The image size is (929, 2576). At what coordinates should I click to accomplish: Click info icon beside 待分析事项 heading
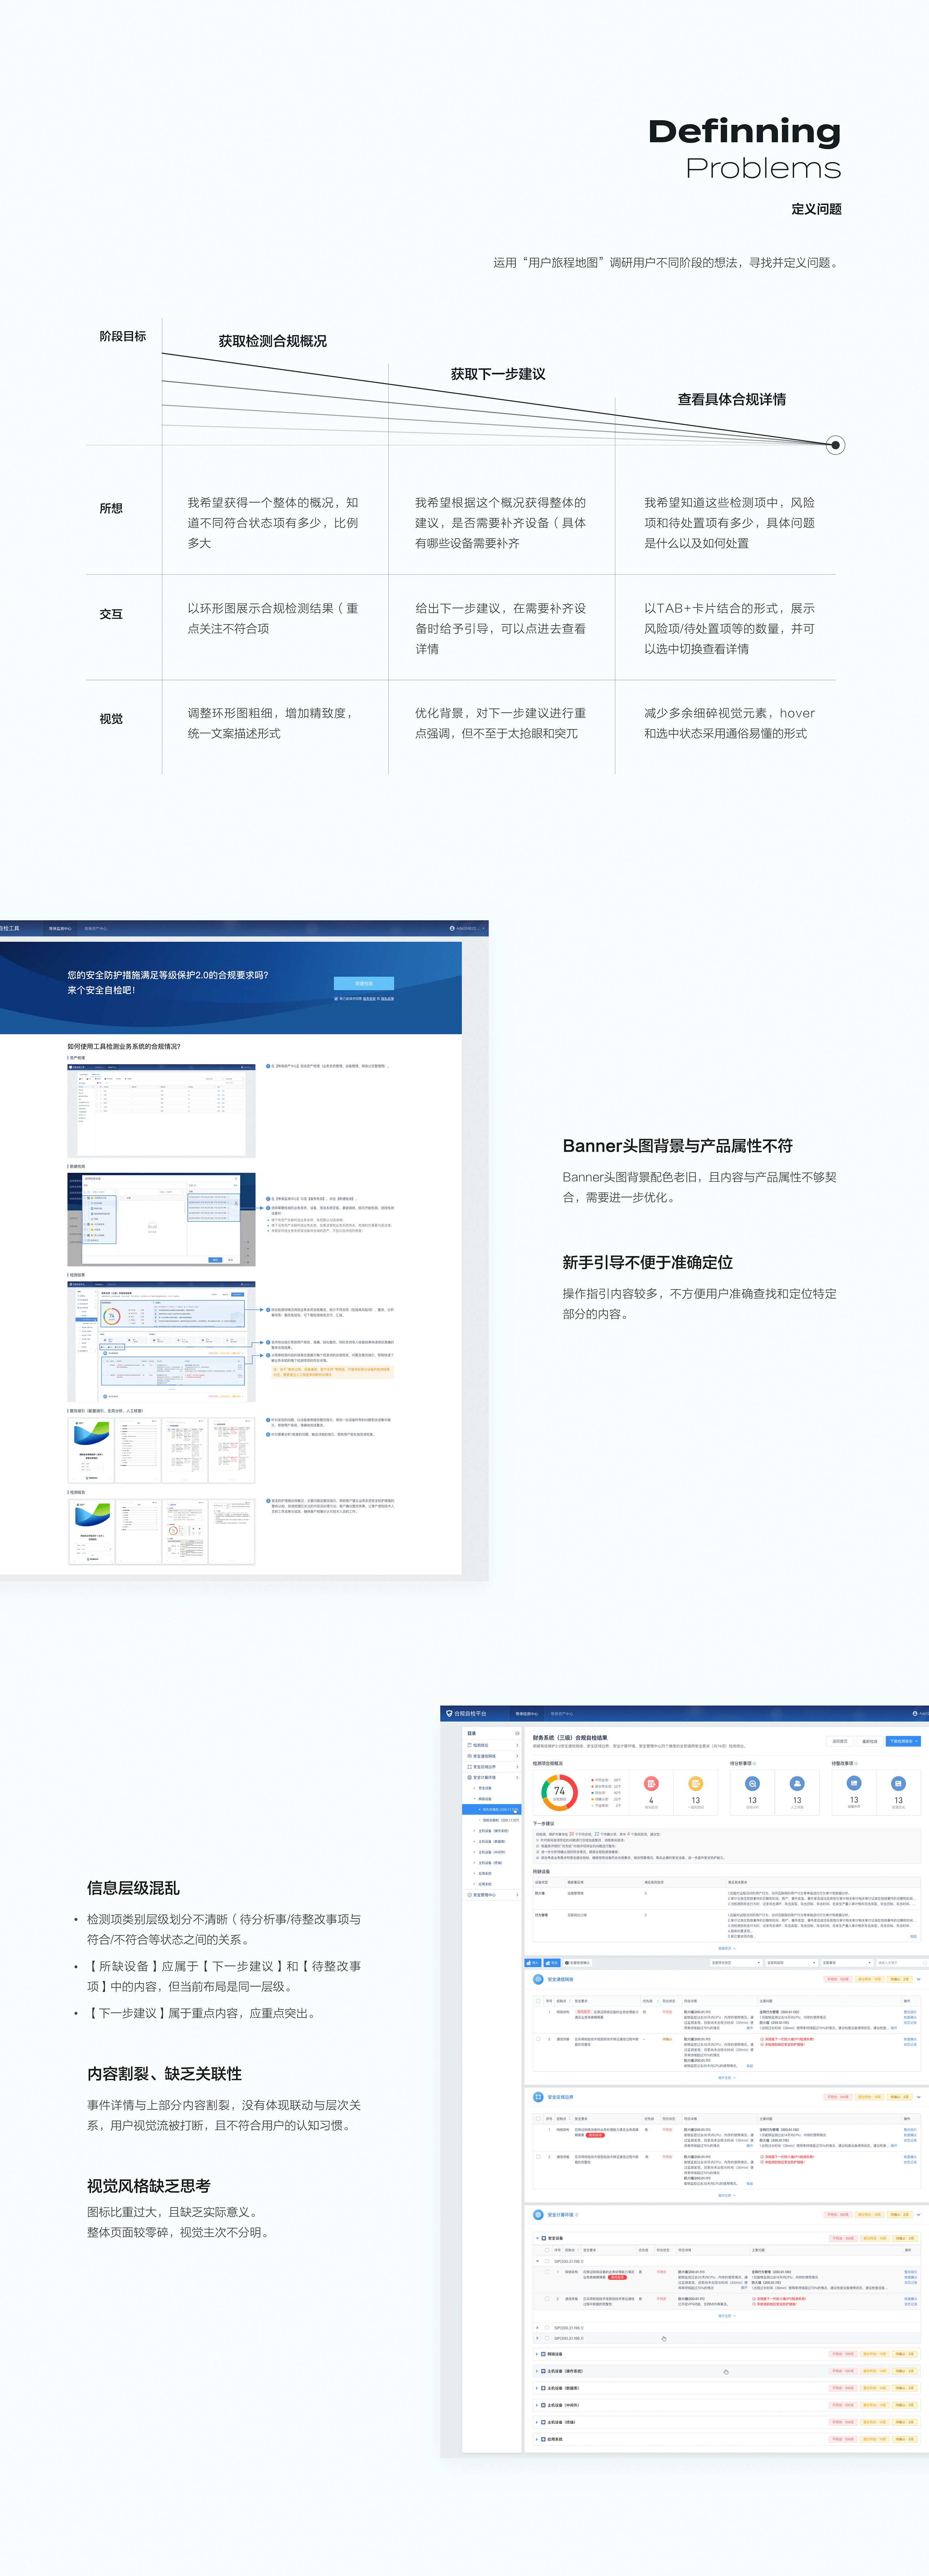pyautogui.click(x=754, y=1764)
